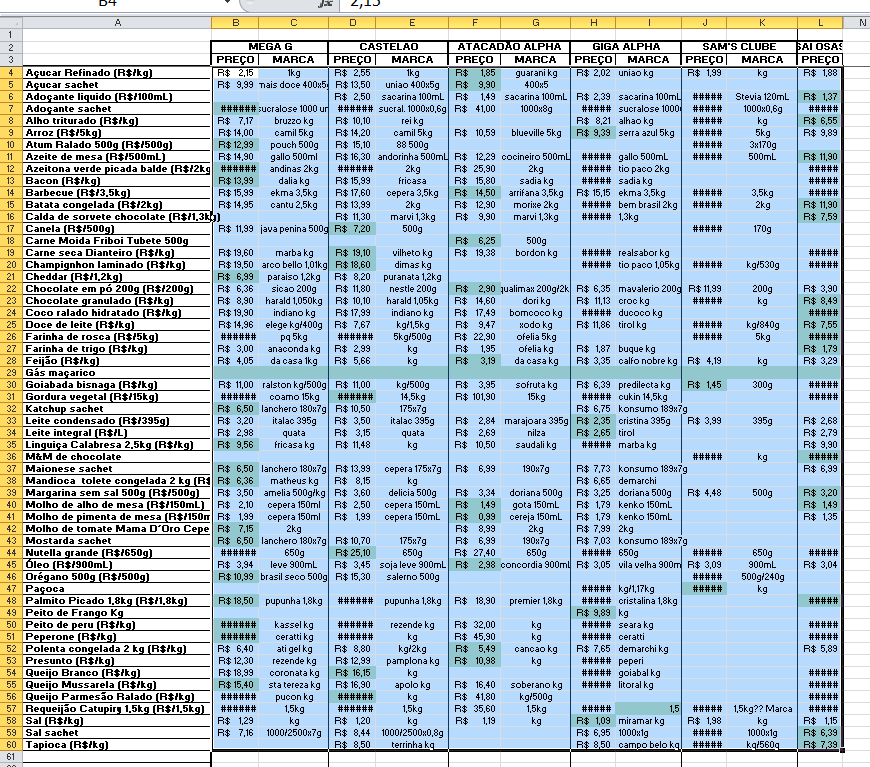Click the SAM'S CLUBE heading cell

(739, 47)
